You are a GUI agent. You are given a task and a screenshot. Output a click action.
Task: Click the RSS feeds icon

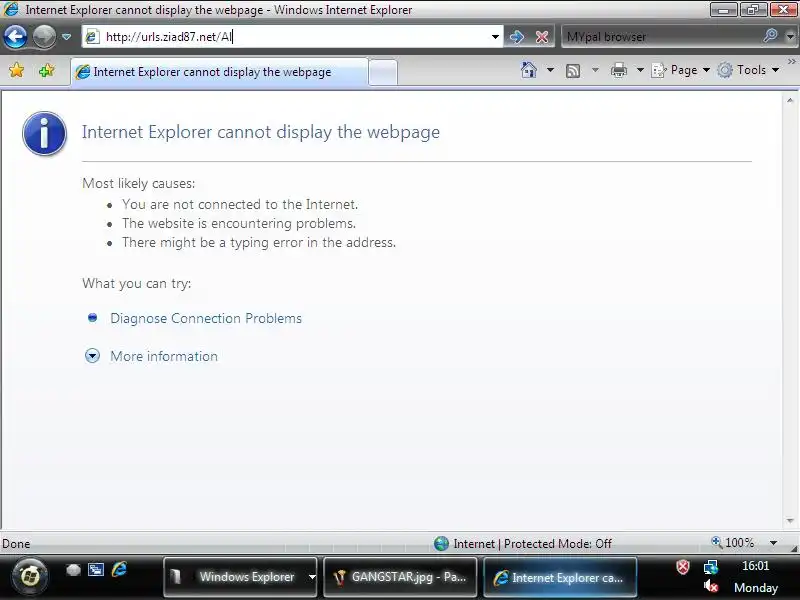[573, 70]
